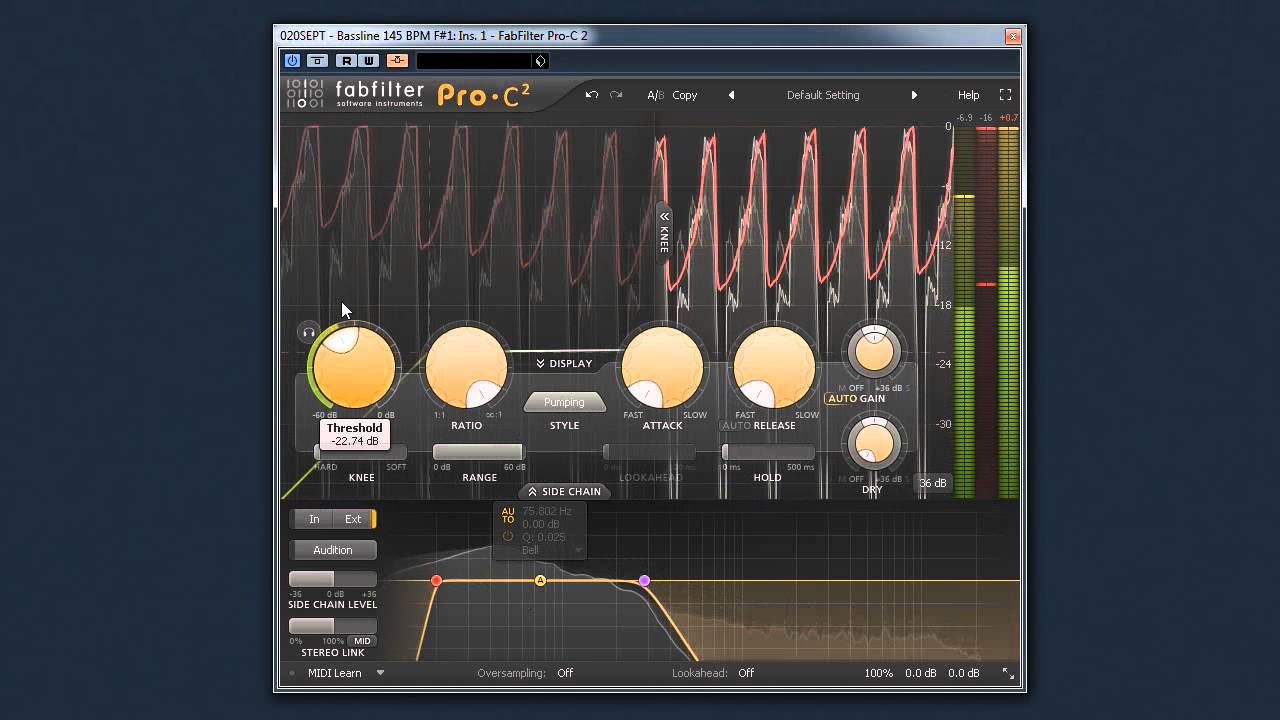Click the level meter bars
Viewport: 1280px width, 720px height.
click(x=987, y=311)
